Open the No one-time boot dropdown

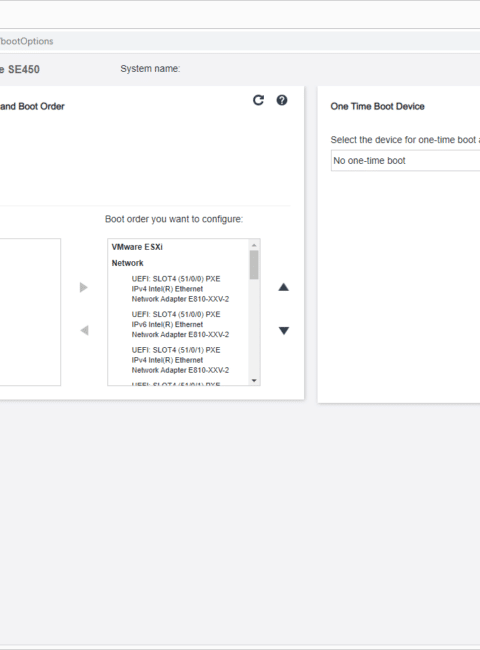point(405,160)
